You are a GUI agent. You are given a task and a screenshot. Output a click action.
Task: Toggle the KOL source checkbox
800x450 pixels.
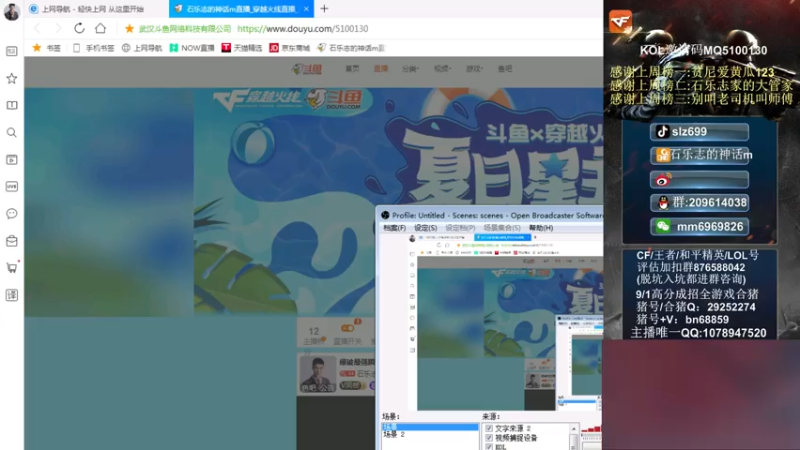point(489,447)
